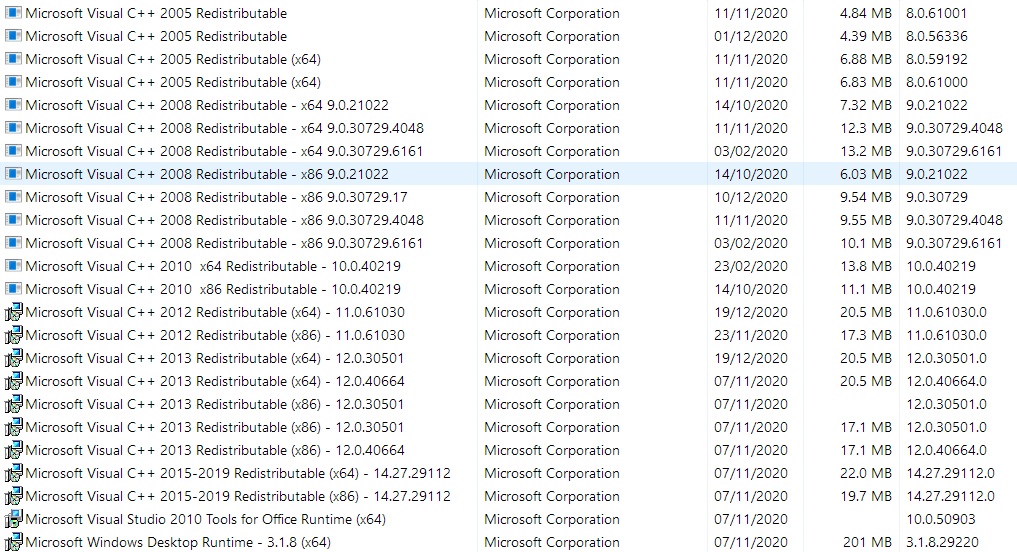The image size is (1017, 552).
Task: Click icon beside 2008 Redistributable x64 9.0.30729.4048
Action: click(13, 128)
